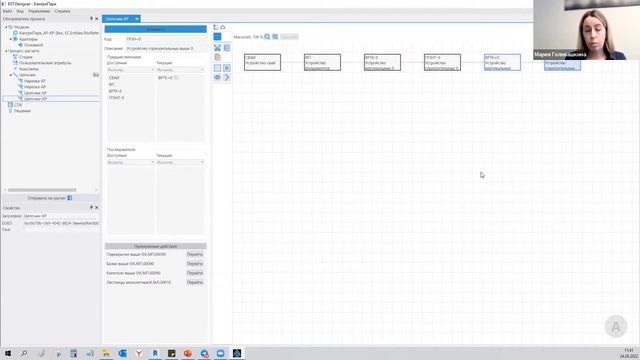Select Цепочки АР tree item

[35, 93]
